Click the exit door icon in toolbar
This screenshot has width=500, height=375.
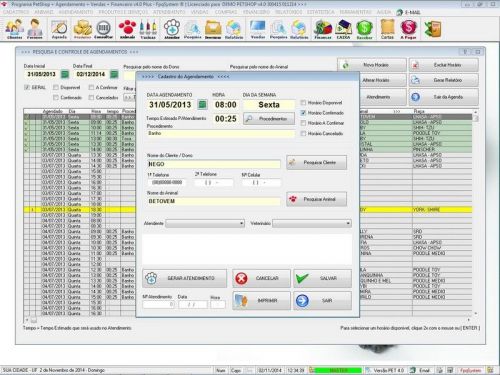click(433, 29)
